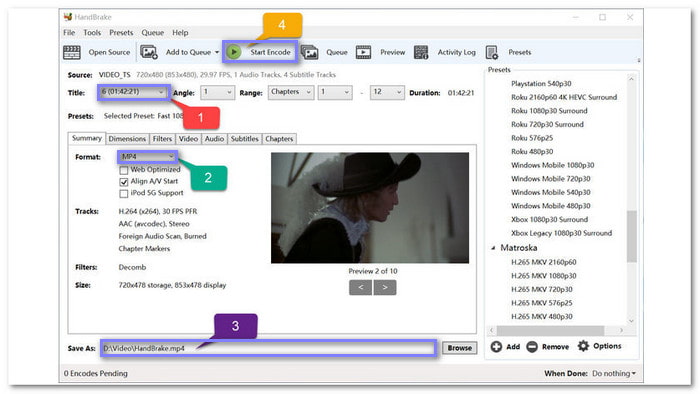700x394 pixels.
Task: Select Roku 576p25 preset
Action: click(x=532, y=138)
